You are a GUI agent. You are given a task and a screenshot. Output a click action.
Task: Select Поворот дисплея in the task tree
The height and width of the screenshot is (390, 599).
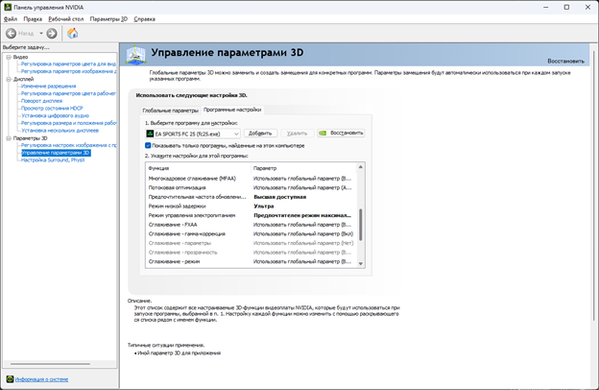click(42, 101)
